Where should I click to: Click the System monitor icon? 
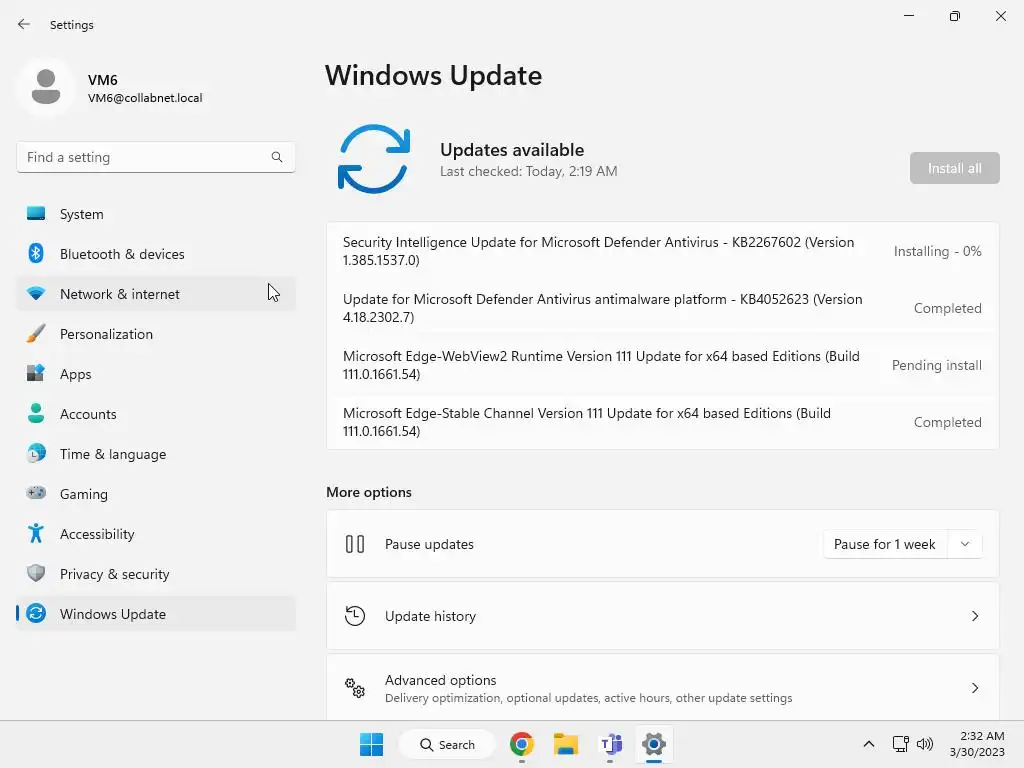[x=36, y=214]
